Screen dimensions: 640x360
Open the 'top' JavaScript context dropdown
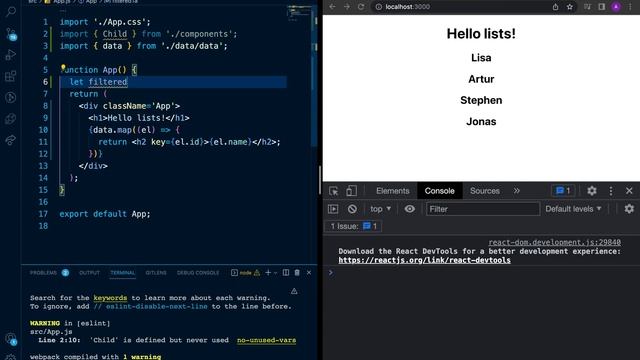coord(380,209)
